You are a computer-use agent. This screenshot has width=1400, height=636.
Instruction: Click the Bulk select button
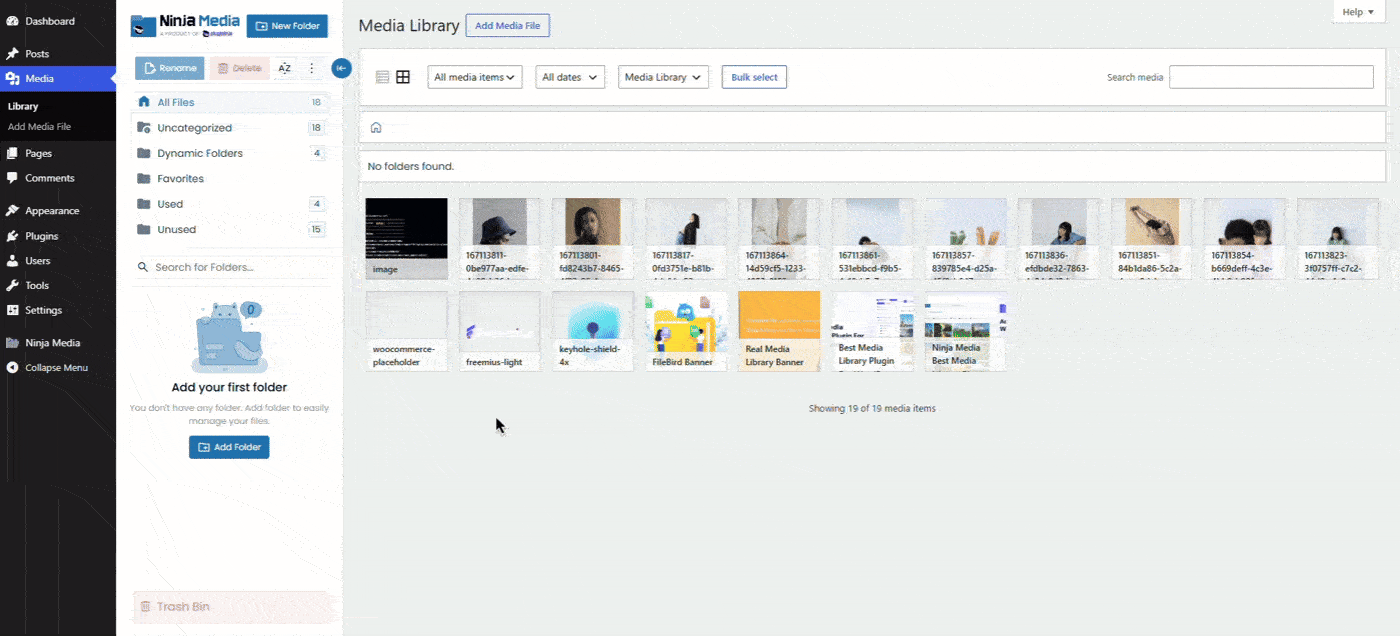[754, 77]
